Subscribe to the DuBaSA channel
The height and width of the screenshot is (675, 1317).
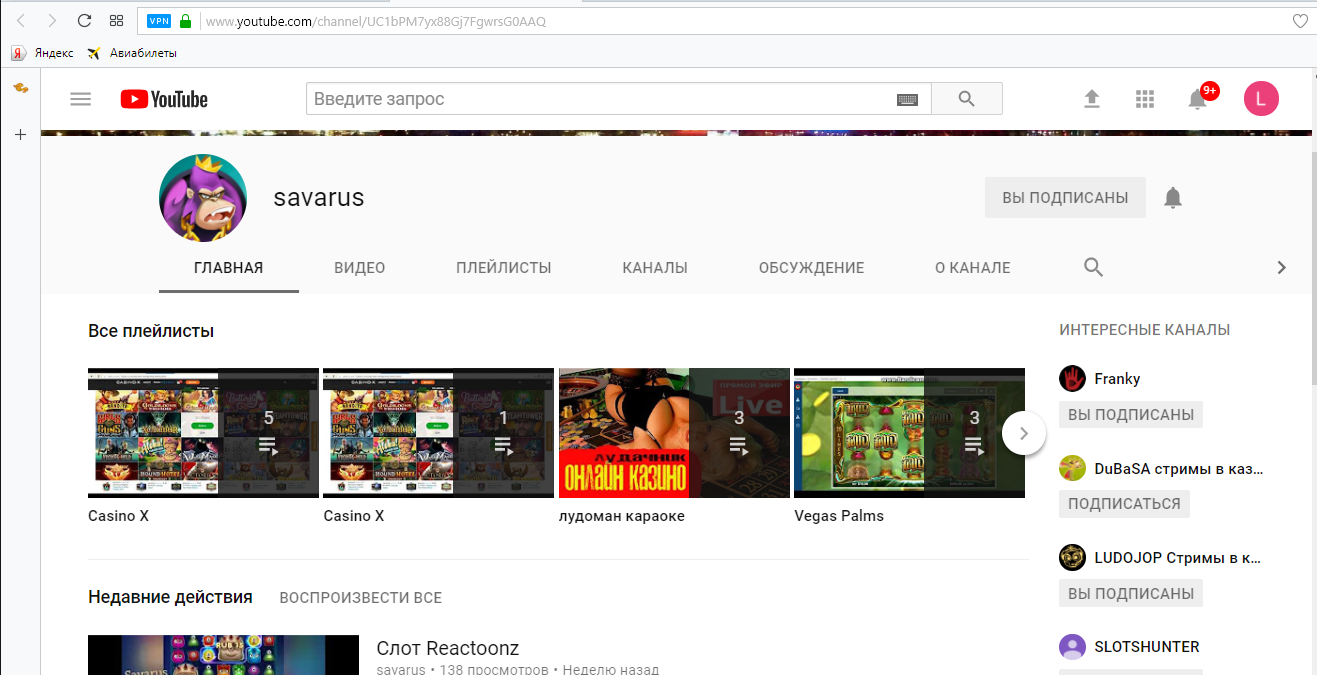pos(1123,503)
